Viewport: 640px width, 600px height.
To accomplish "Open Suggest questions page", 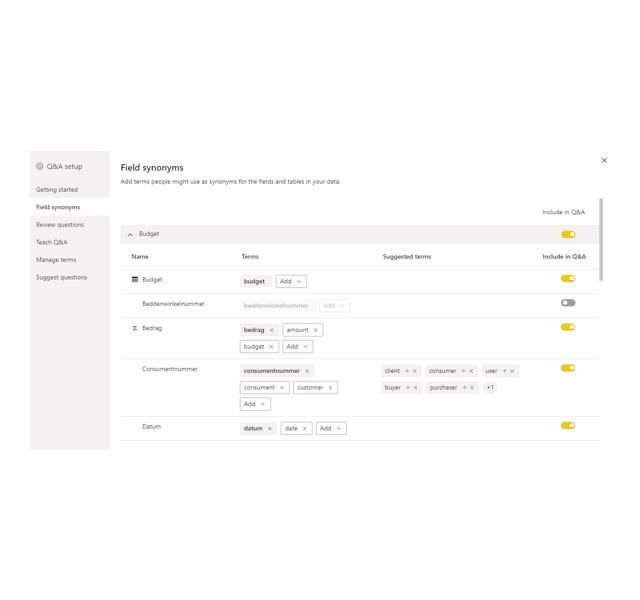I will click(x=61, y=277).
